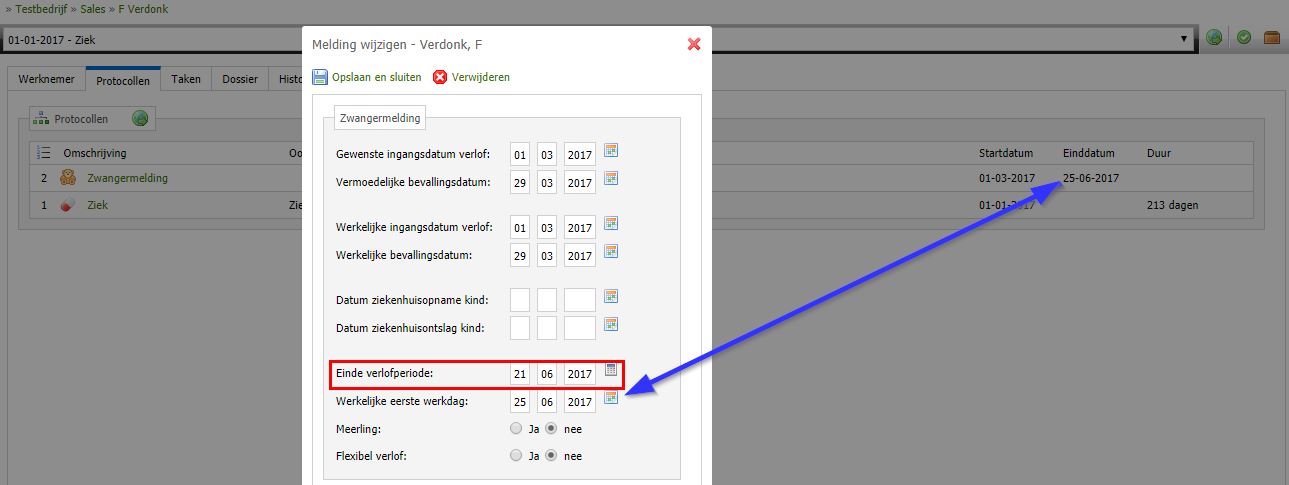Click month field of Vermoedelijke bevallingsdatum
The height and width of the screenshot is (485, 1289).
[x=547, y=182]
